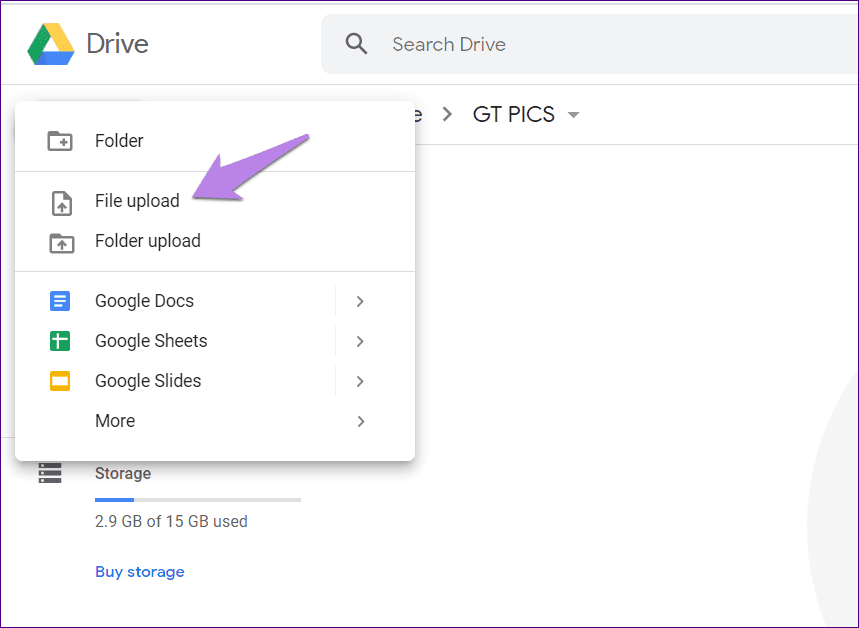Click the 2.9 GB of 15 GB used text
Image resolution: width=859 pixels, height=628 pixels.
pos(171,521)
